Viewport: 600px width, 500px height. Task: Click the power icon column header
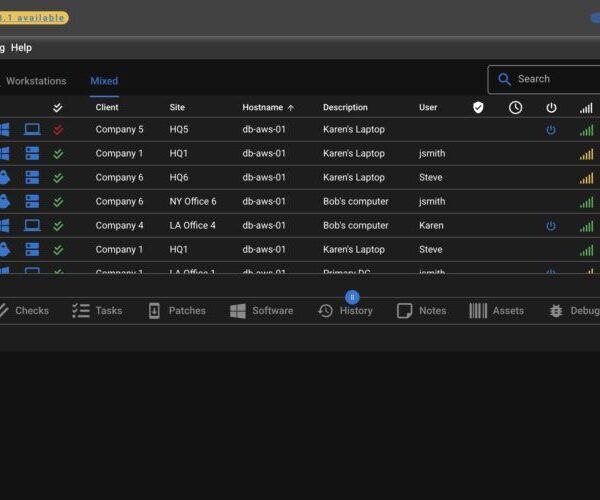coord(551,107)
